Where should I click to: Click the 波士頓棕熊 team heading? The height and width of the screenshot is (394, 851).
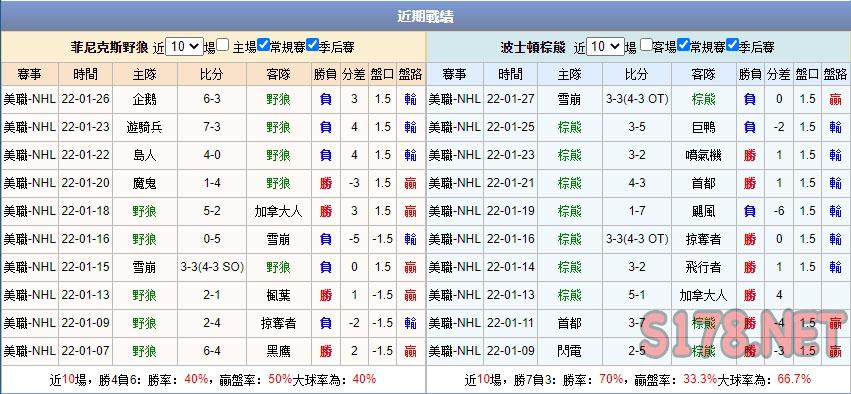tap(533, 47)
